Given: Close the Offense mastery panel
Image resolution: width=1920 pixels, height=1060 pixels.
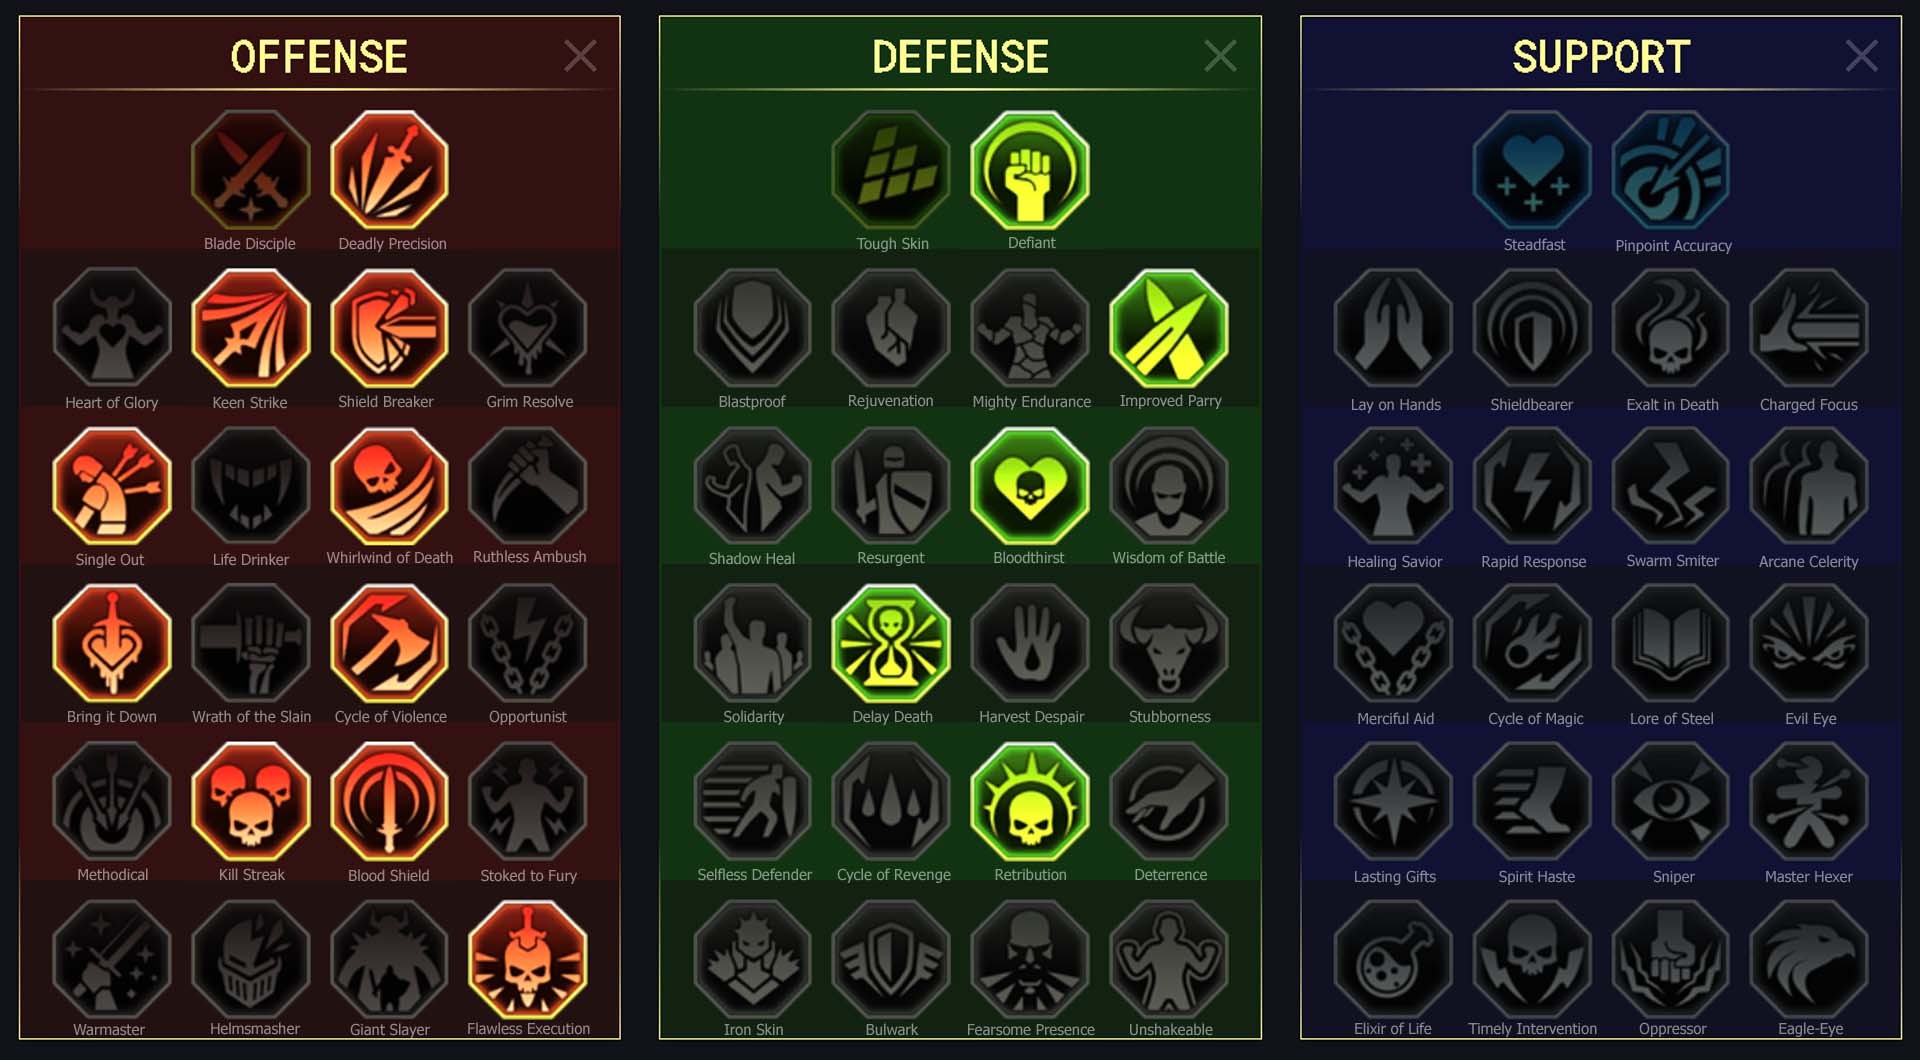Looking at the screenshot, I should (x=580, y=56).
